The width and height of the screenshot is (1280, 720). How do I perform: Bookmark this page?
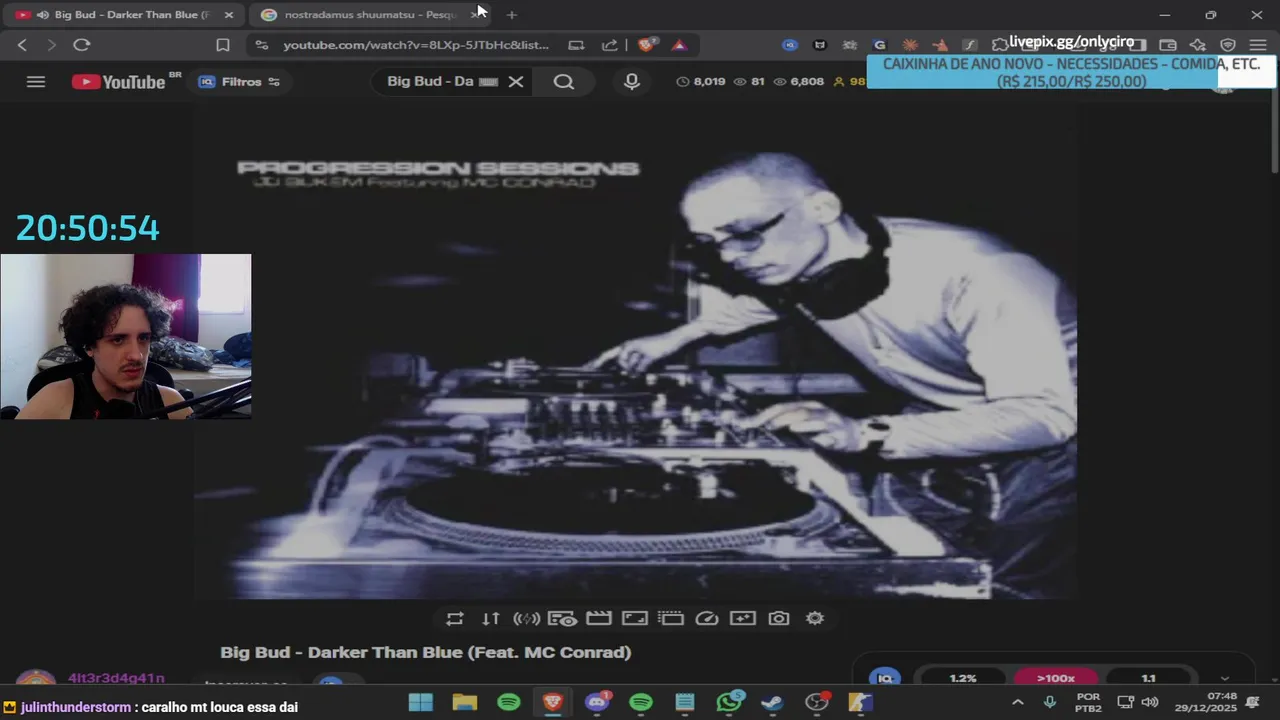point(223,45)
